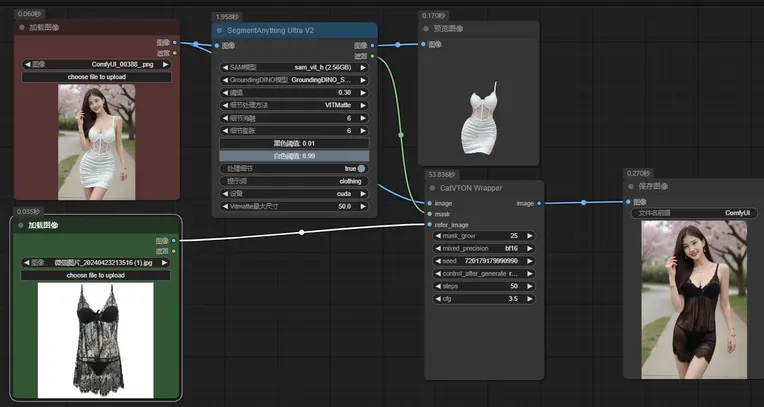The width and height of the screenshot is (764, 407).
Task: Click the right arrow on mask_grow
Action: (530, 236)
